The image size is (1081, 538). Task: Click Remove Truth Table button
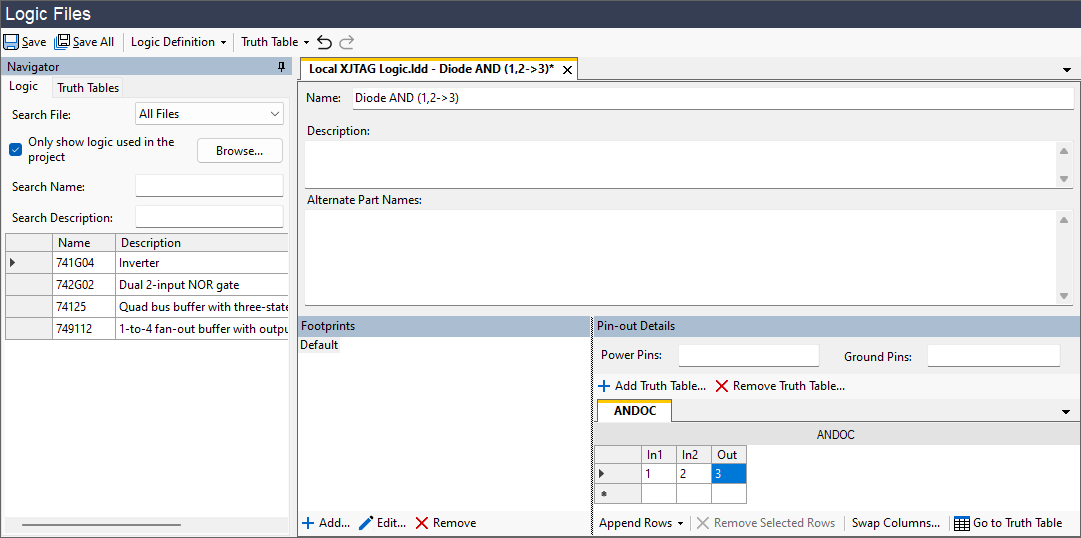tap(780, 386)
